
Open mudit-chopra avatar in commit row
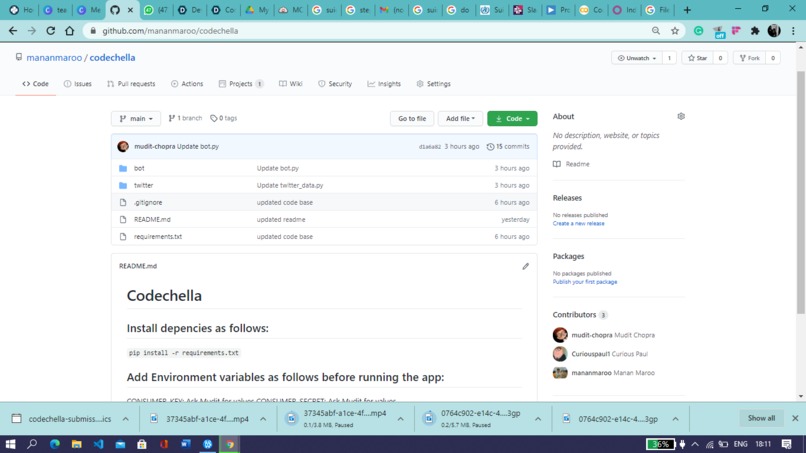pyautogui.click(x=123, y=147)
